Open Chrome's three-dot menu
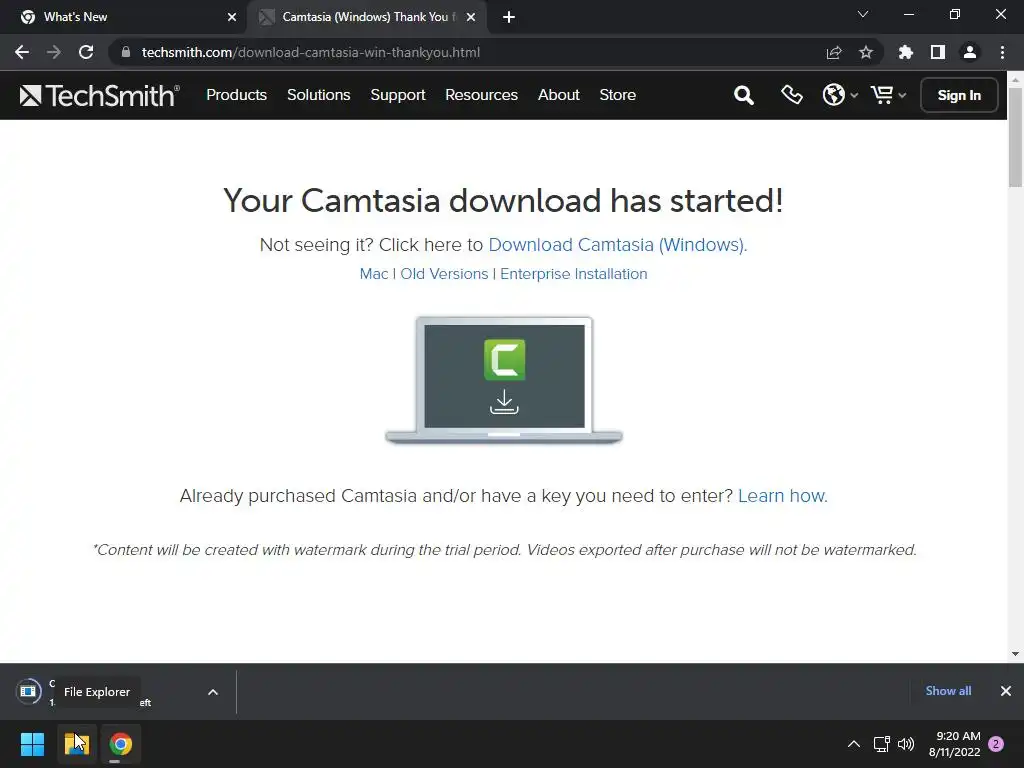Image resolution: width=1024 pixels, height=768 pixels. point(1002,52)
